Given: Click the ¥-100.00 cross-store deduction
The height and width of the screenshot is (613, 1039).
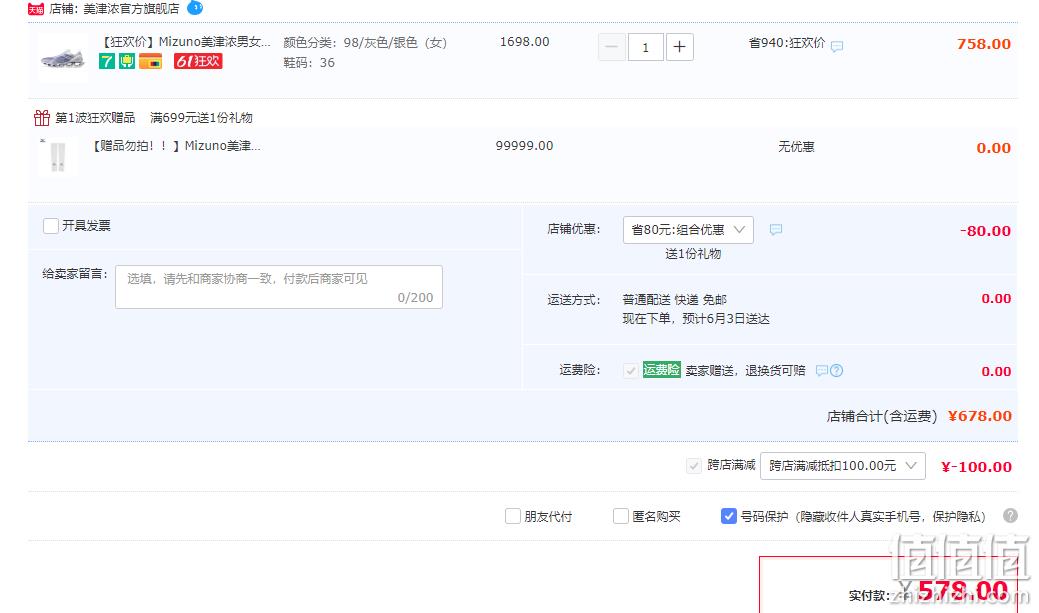Looking at the screenshot, I should (976, 467).
